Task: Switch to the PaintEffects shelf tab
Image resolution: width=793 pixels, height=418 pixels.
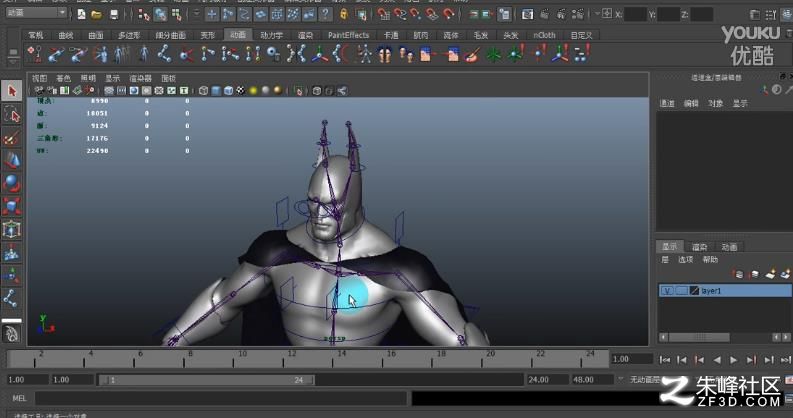Action: click(348, 35)
